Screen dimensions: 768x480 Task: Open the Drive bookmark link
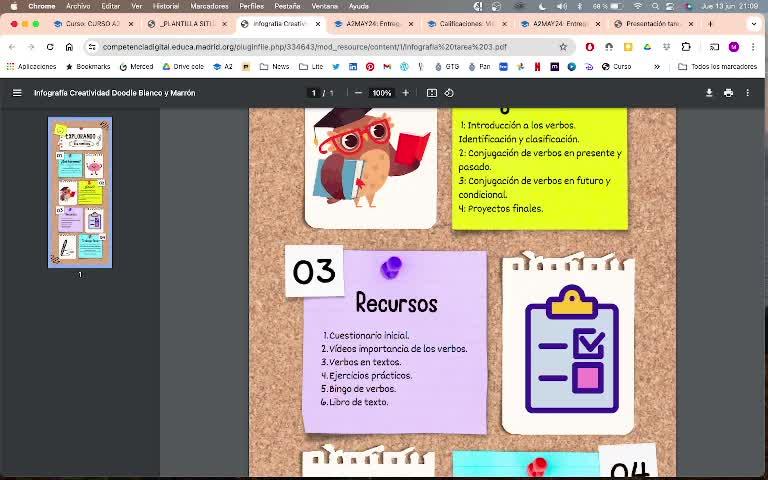[183, 67]
